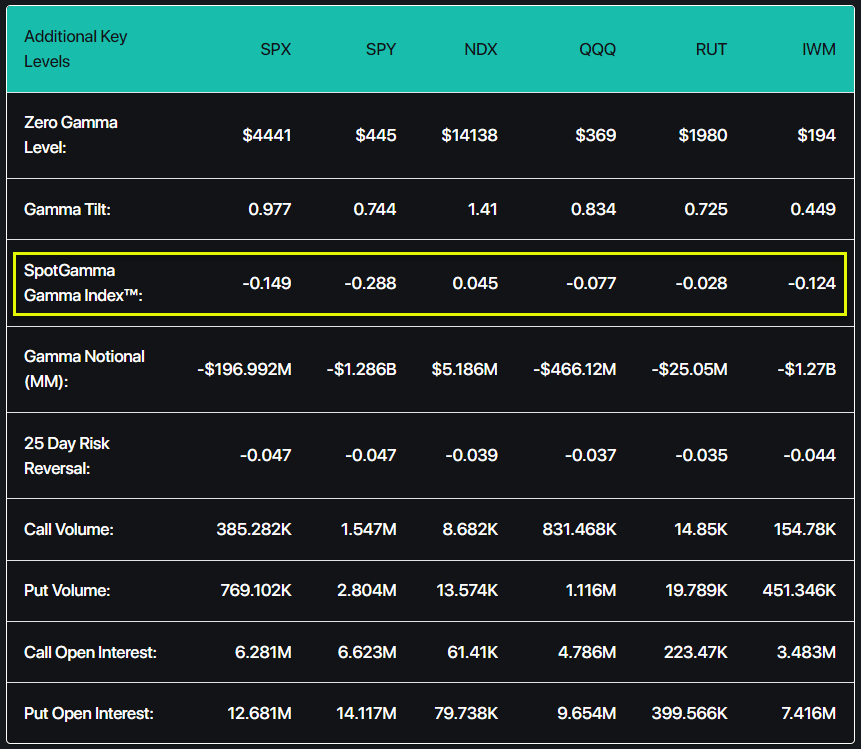Select the NDX column header
861x749 pixels.
click(481, 49)
